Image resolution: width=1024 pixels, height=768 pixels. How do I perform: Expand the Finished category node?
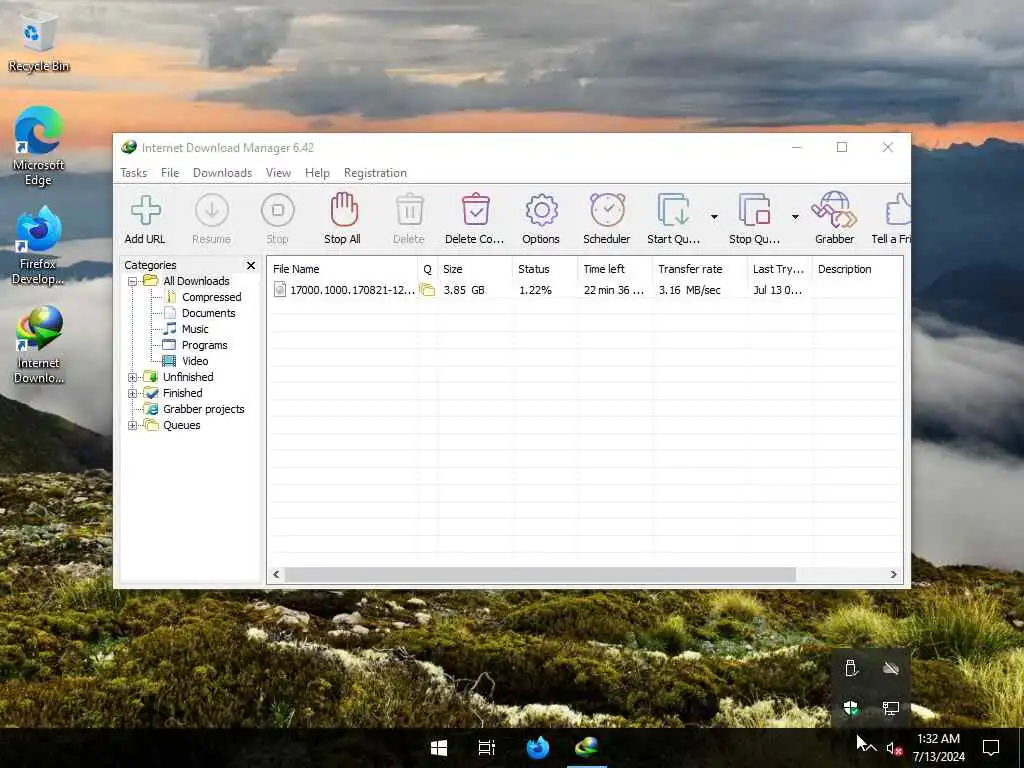133,394
